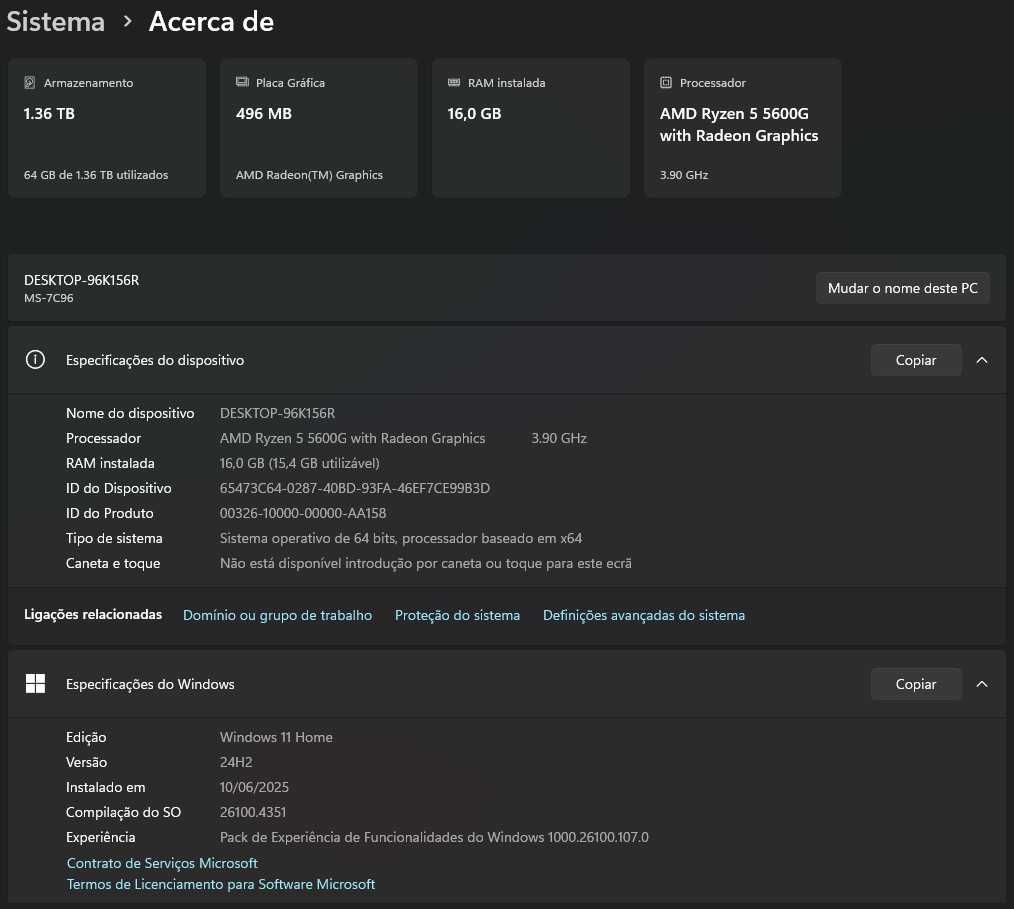
Task: Open Contrato de Serviços Microsoft link
Action: (x=162, y=863)
